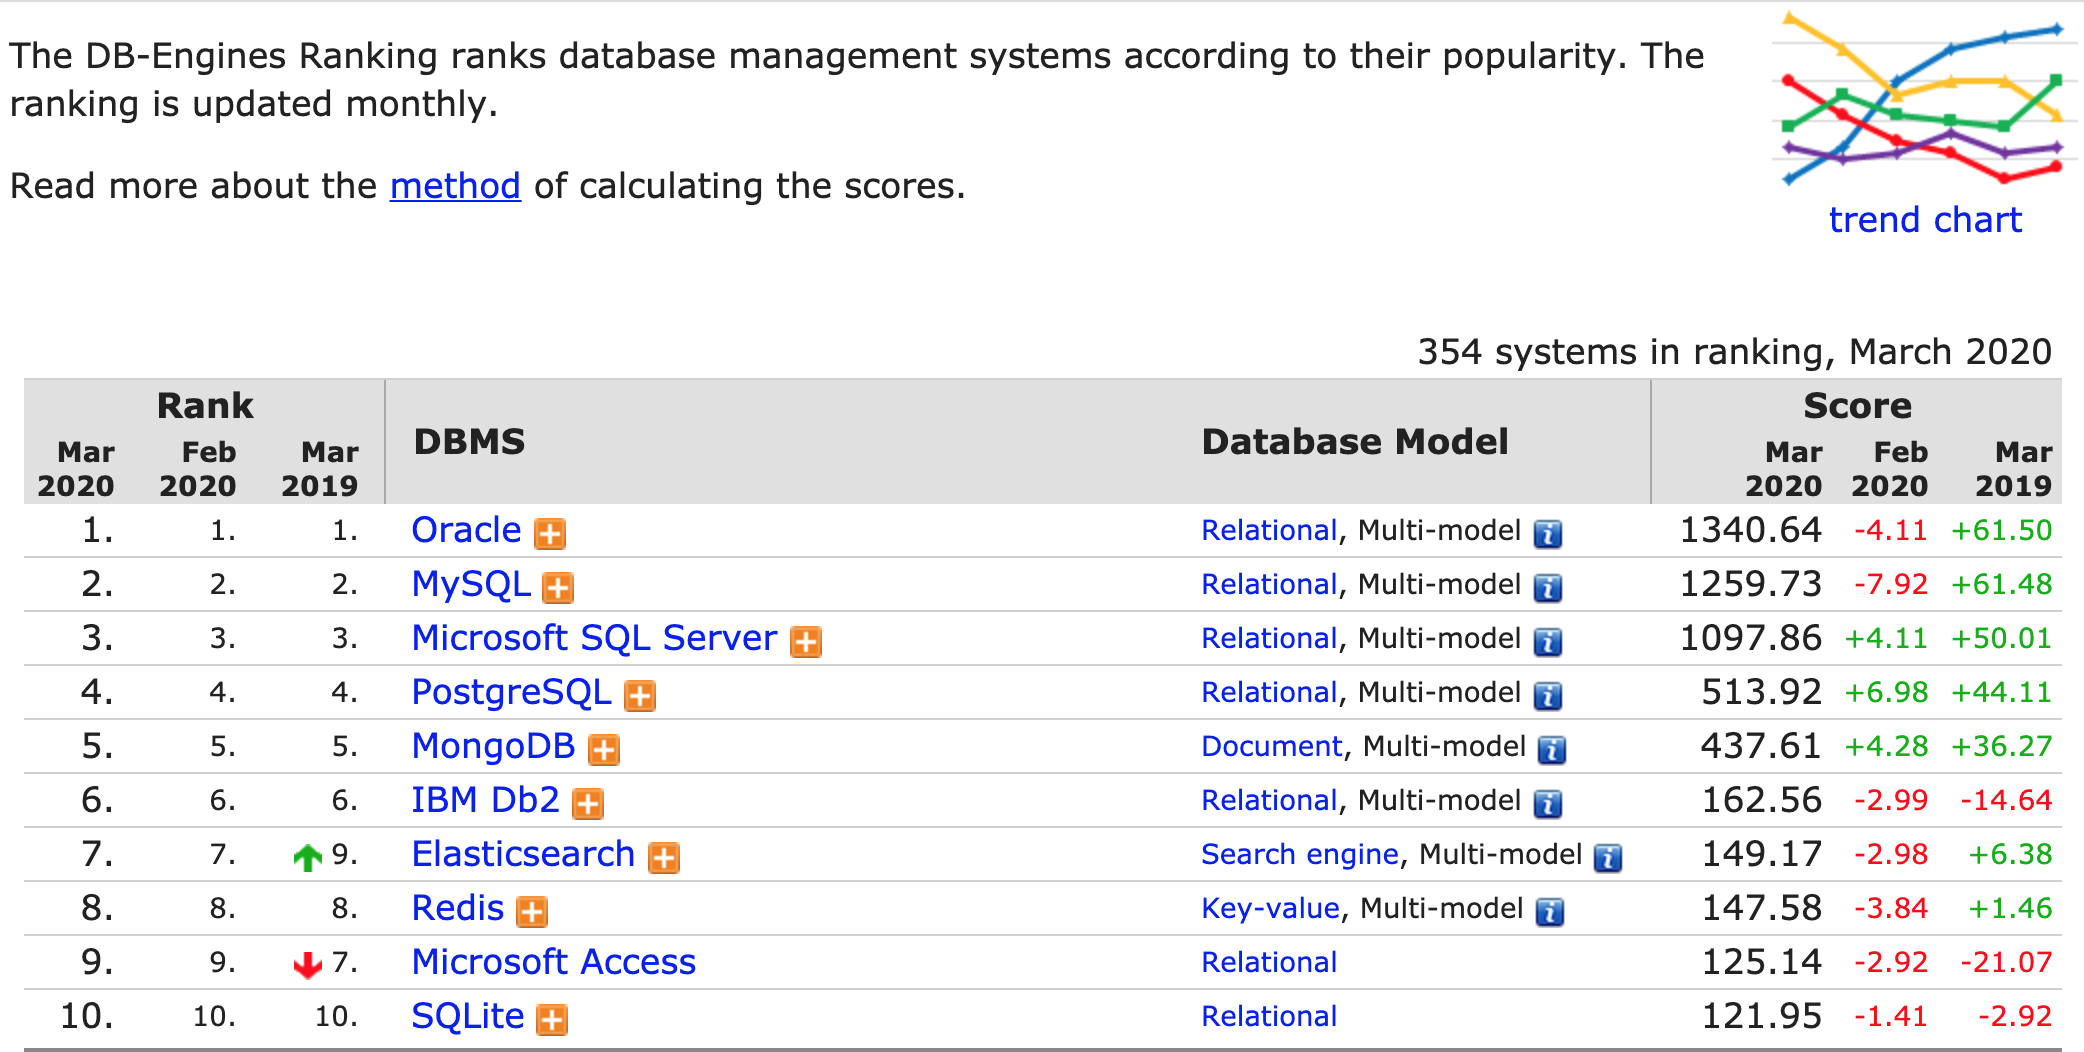The image size is (2084, 1052).
Task: Click the info icon in the Redis row
Action: click(1550, 912)
